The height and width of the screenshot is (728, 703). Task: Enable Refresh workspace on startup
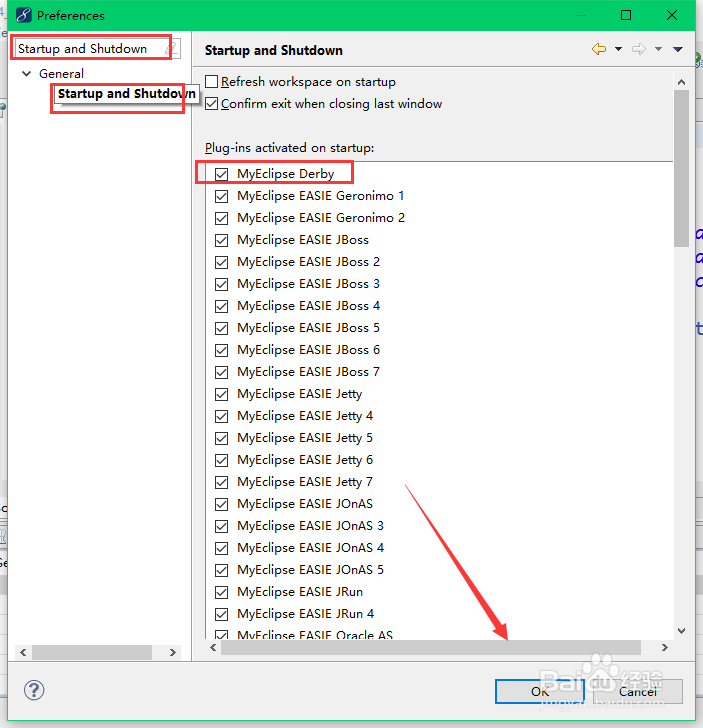211,82
